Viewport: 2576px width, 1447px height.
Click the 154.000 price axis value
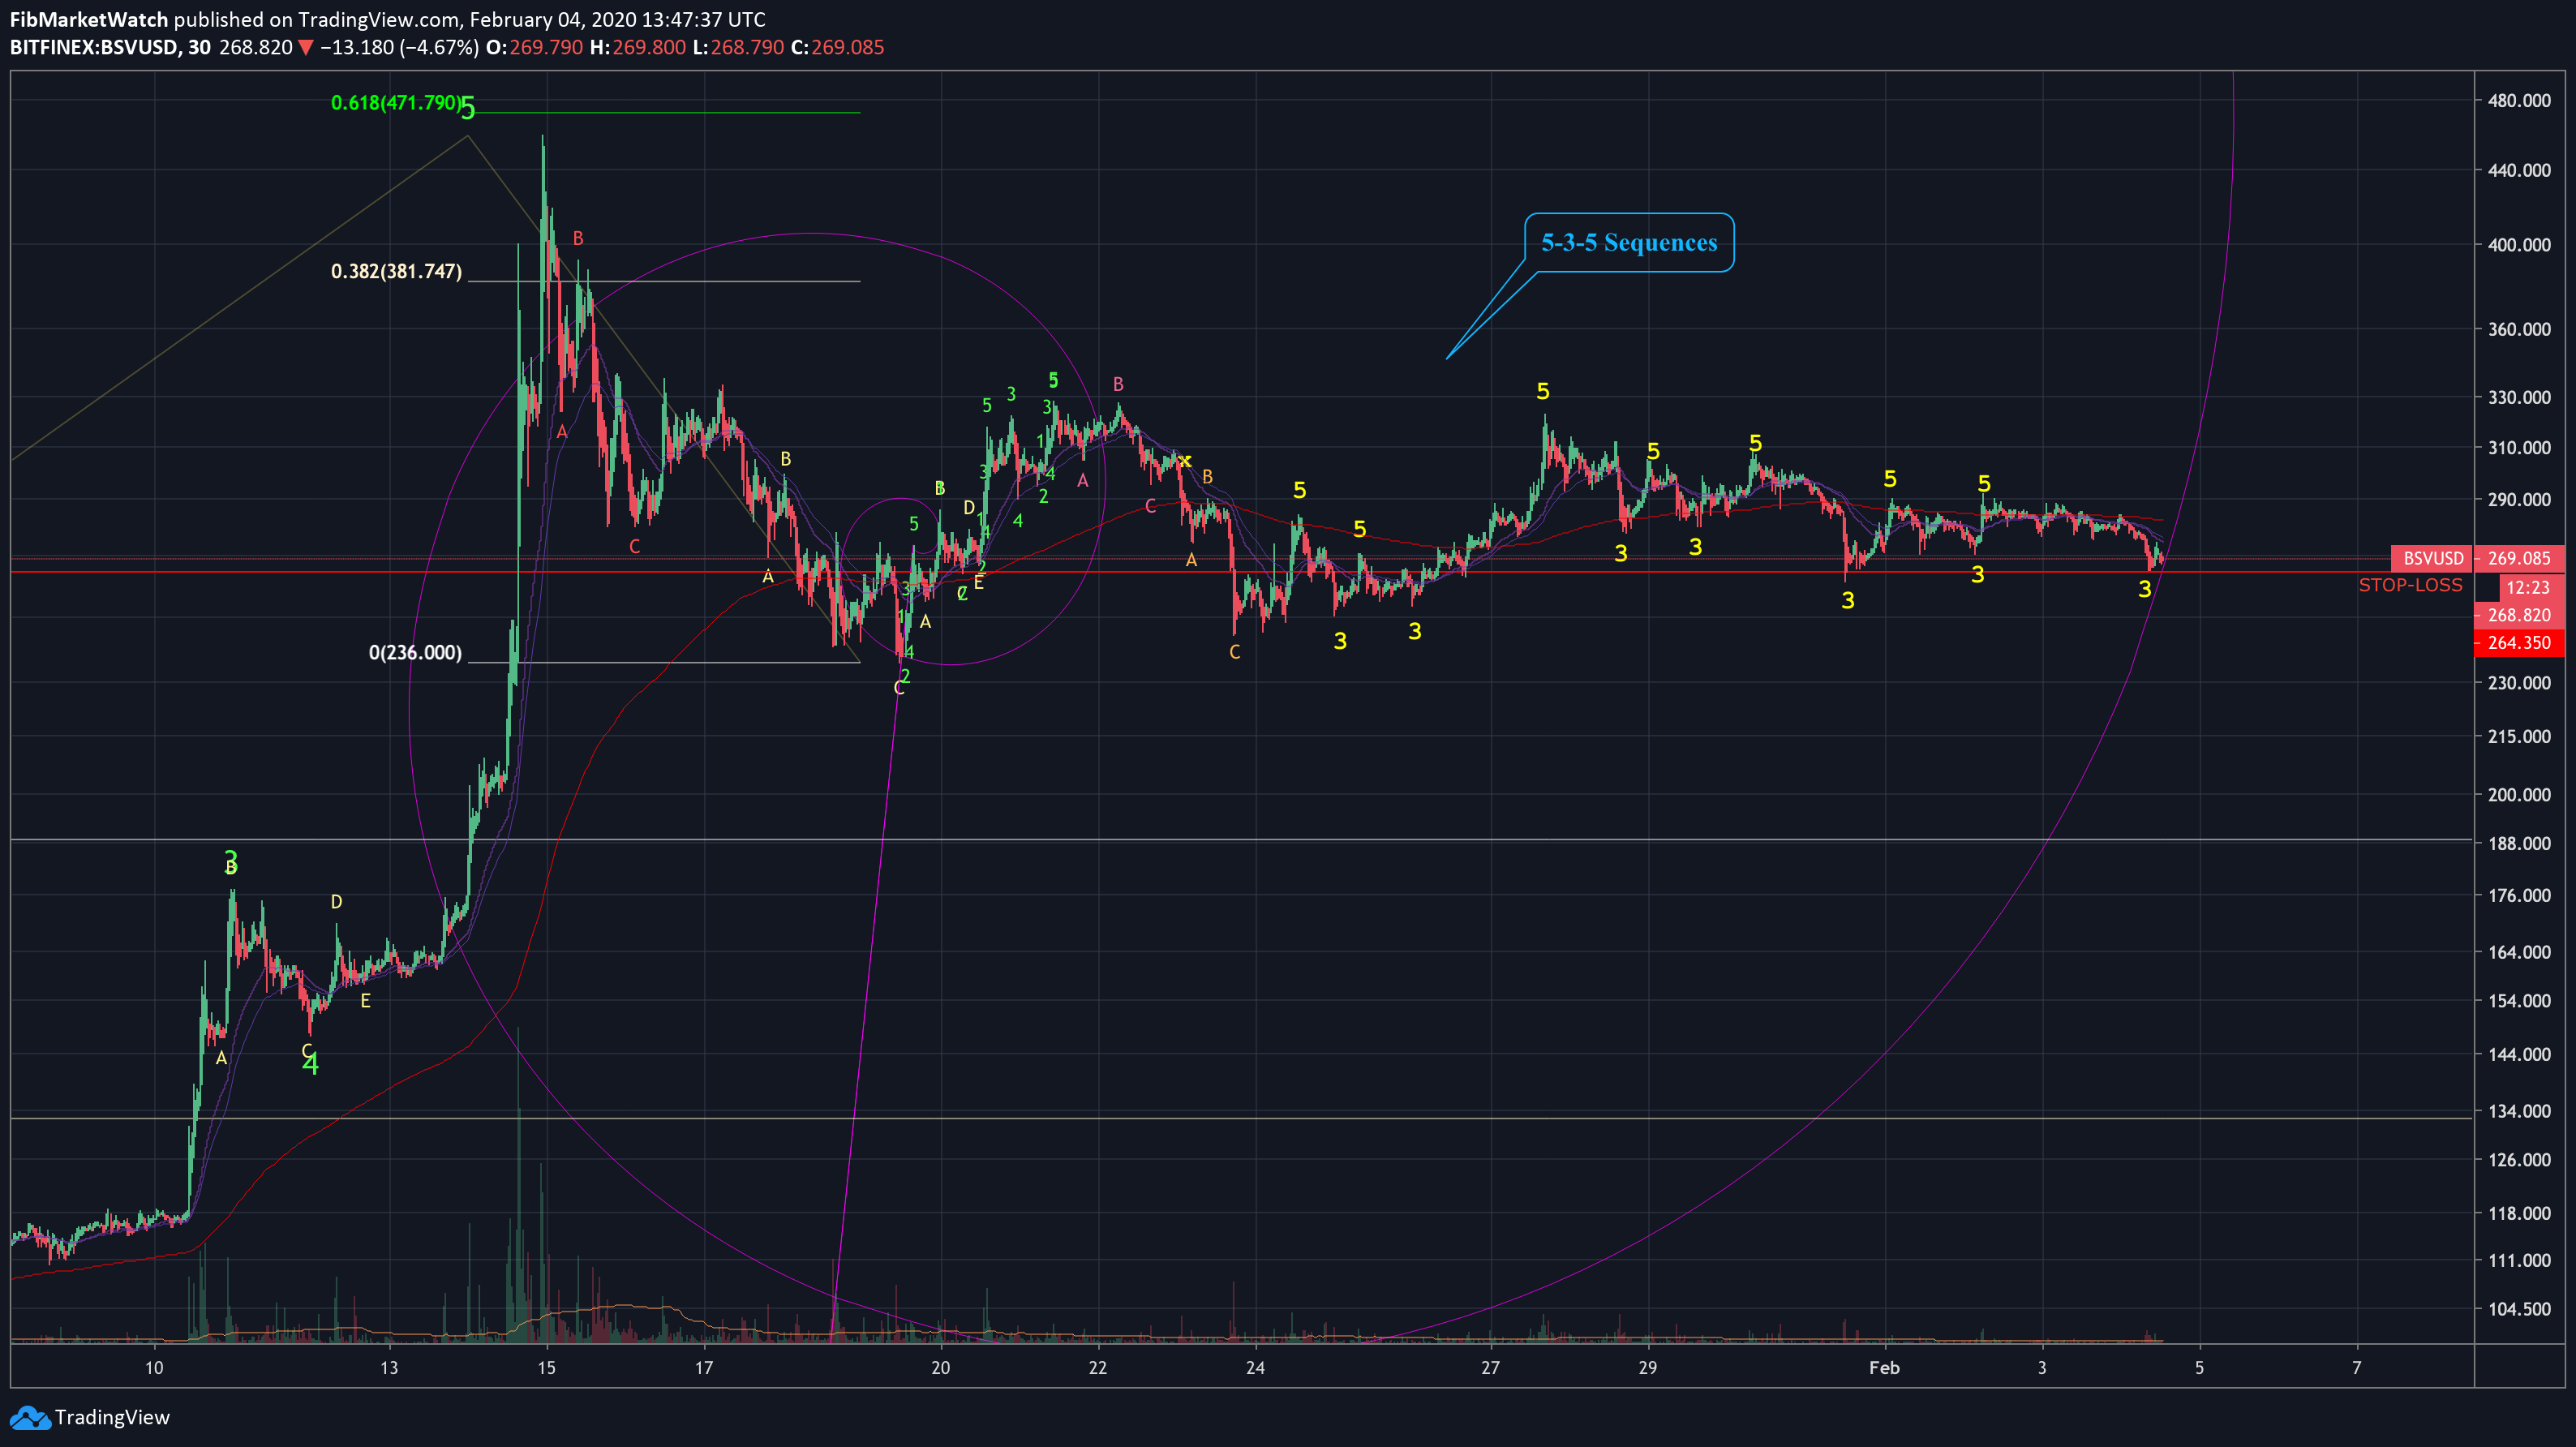2519,1000
